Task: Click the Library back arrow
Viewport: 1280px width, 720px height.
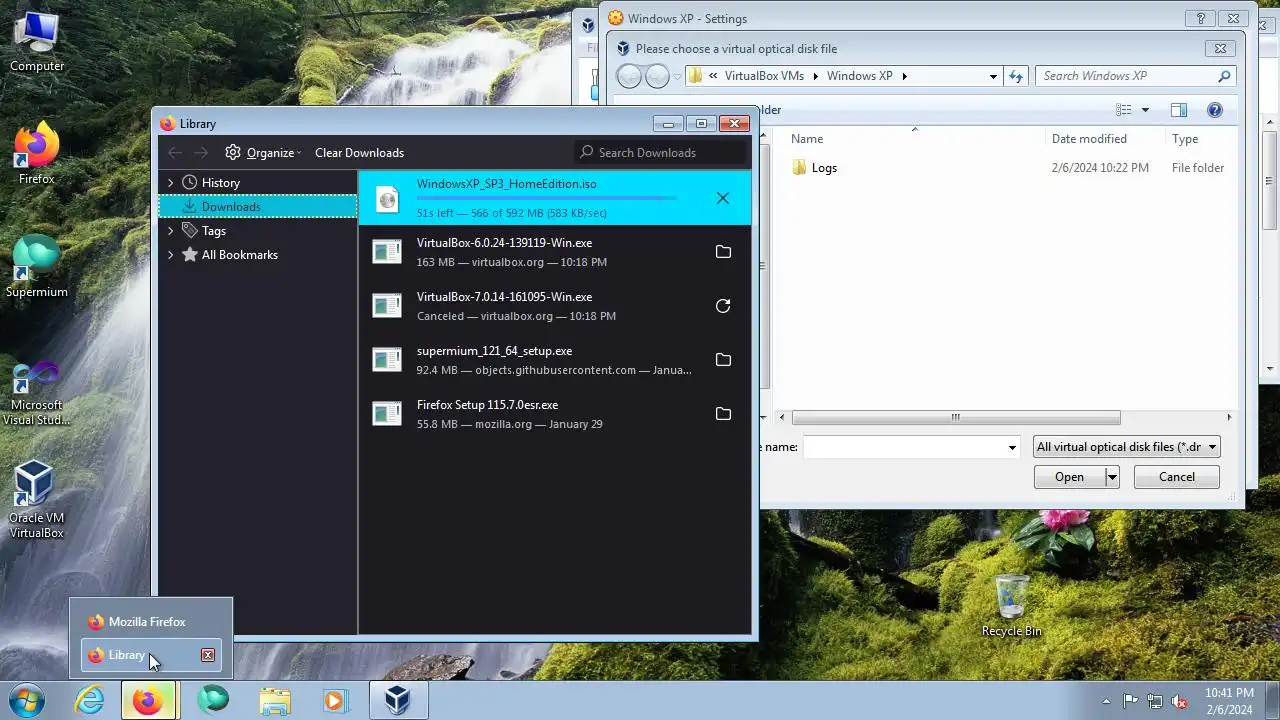Action: (x=175, y=152)
